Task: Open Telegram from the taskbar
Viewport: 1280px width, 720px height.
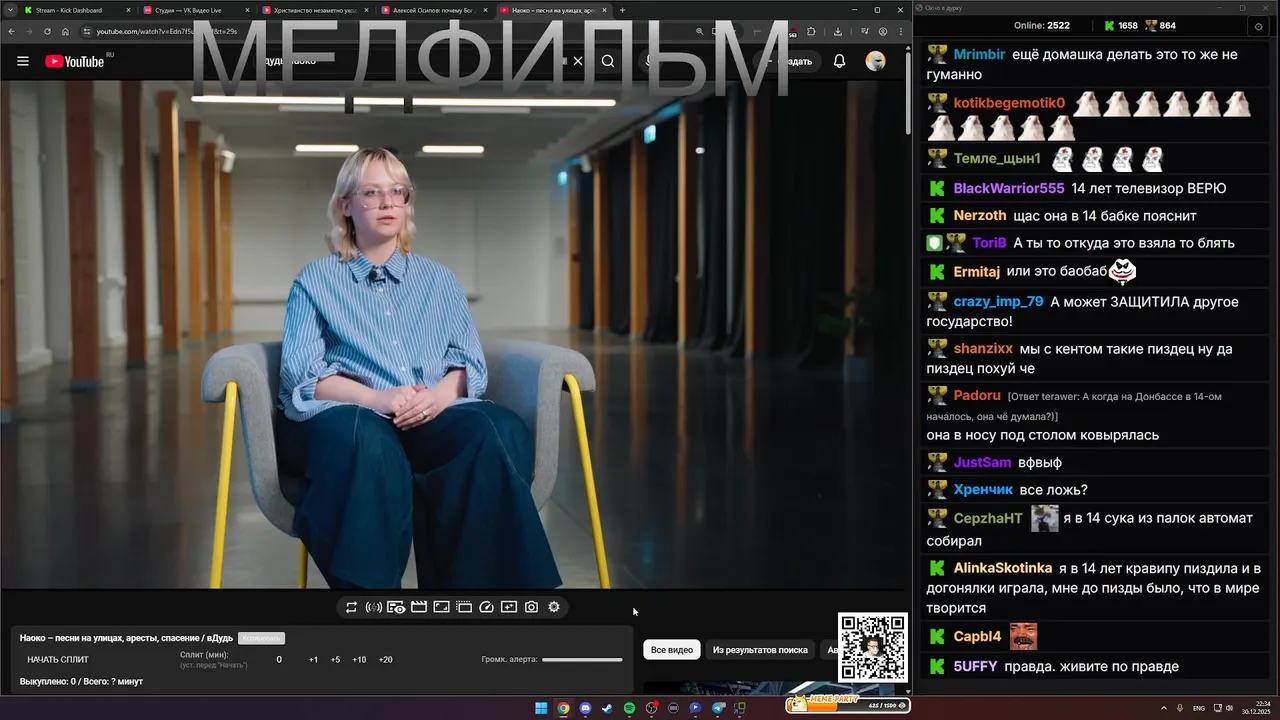Action: 718,708
